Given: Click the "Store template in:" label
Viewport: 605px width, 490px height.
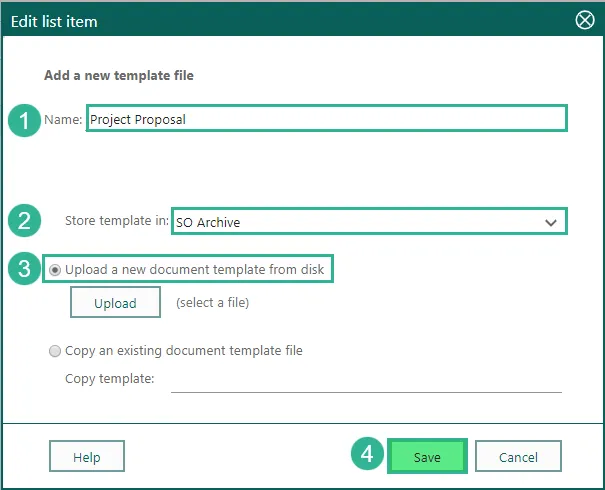Looking at the screenshot, I should click(116, 222).
